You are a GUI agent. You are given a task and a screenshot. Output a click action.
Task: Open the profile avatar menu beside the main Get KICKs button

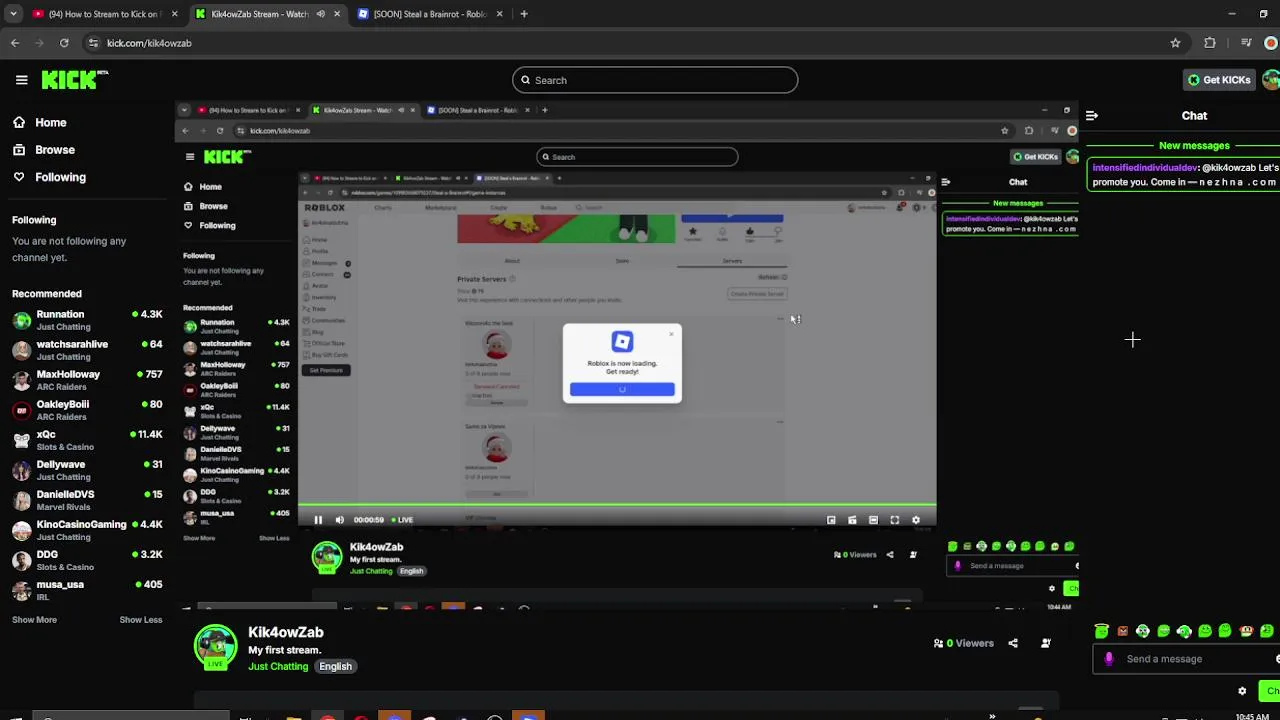1272,80
